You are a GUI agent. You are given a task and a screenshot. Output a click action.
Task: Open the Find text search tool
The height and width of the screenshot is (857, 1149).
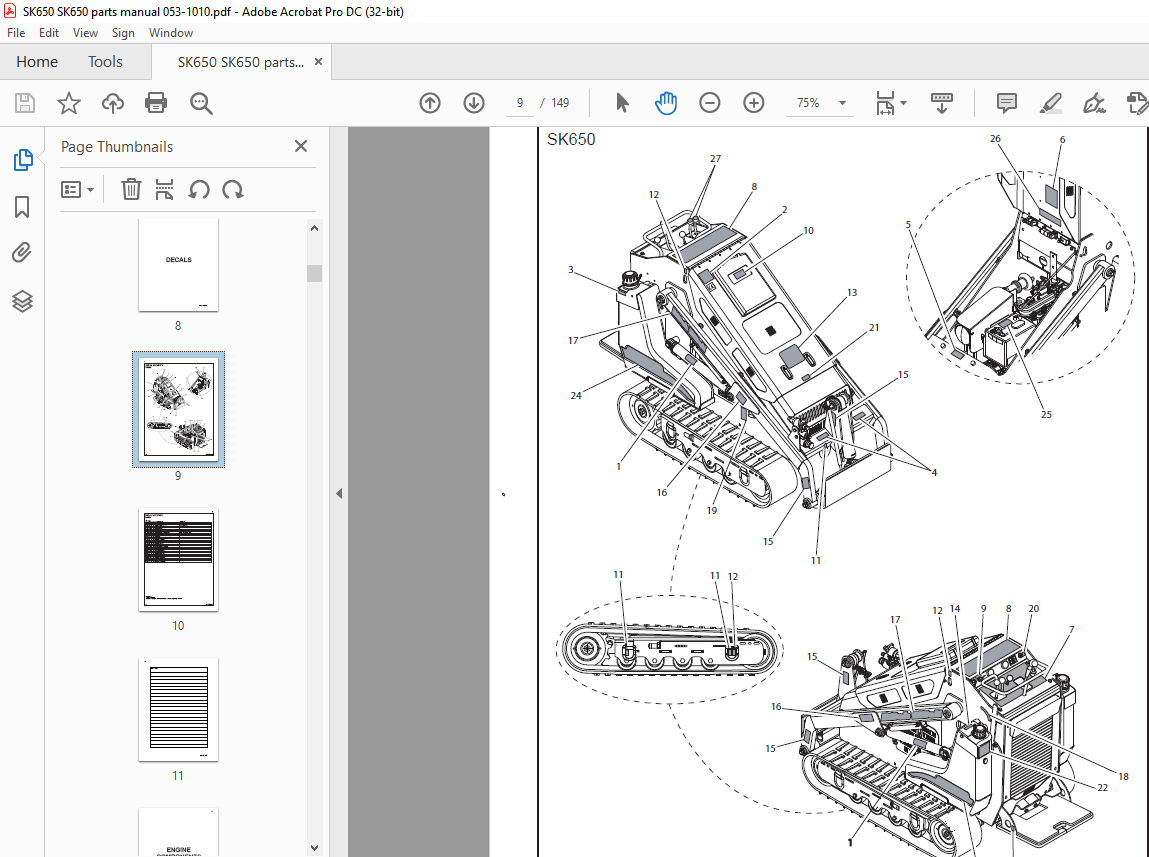(x=201, y=103)
